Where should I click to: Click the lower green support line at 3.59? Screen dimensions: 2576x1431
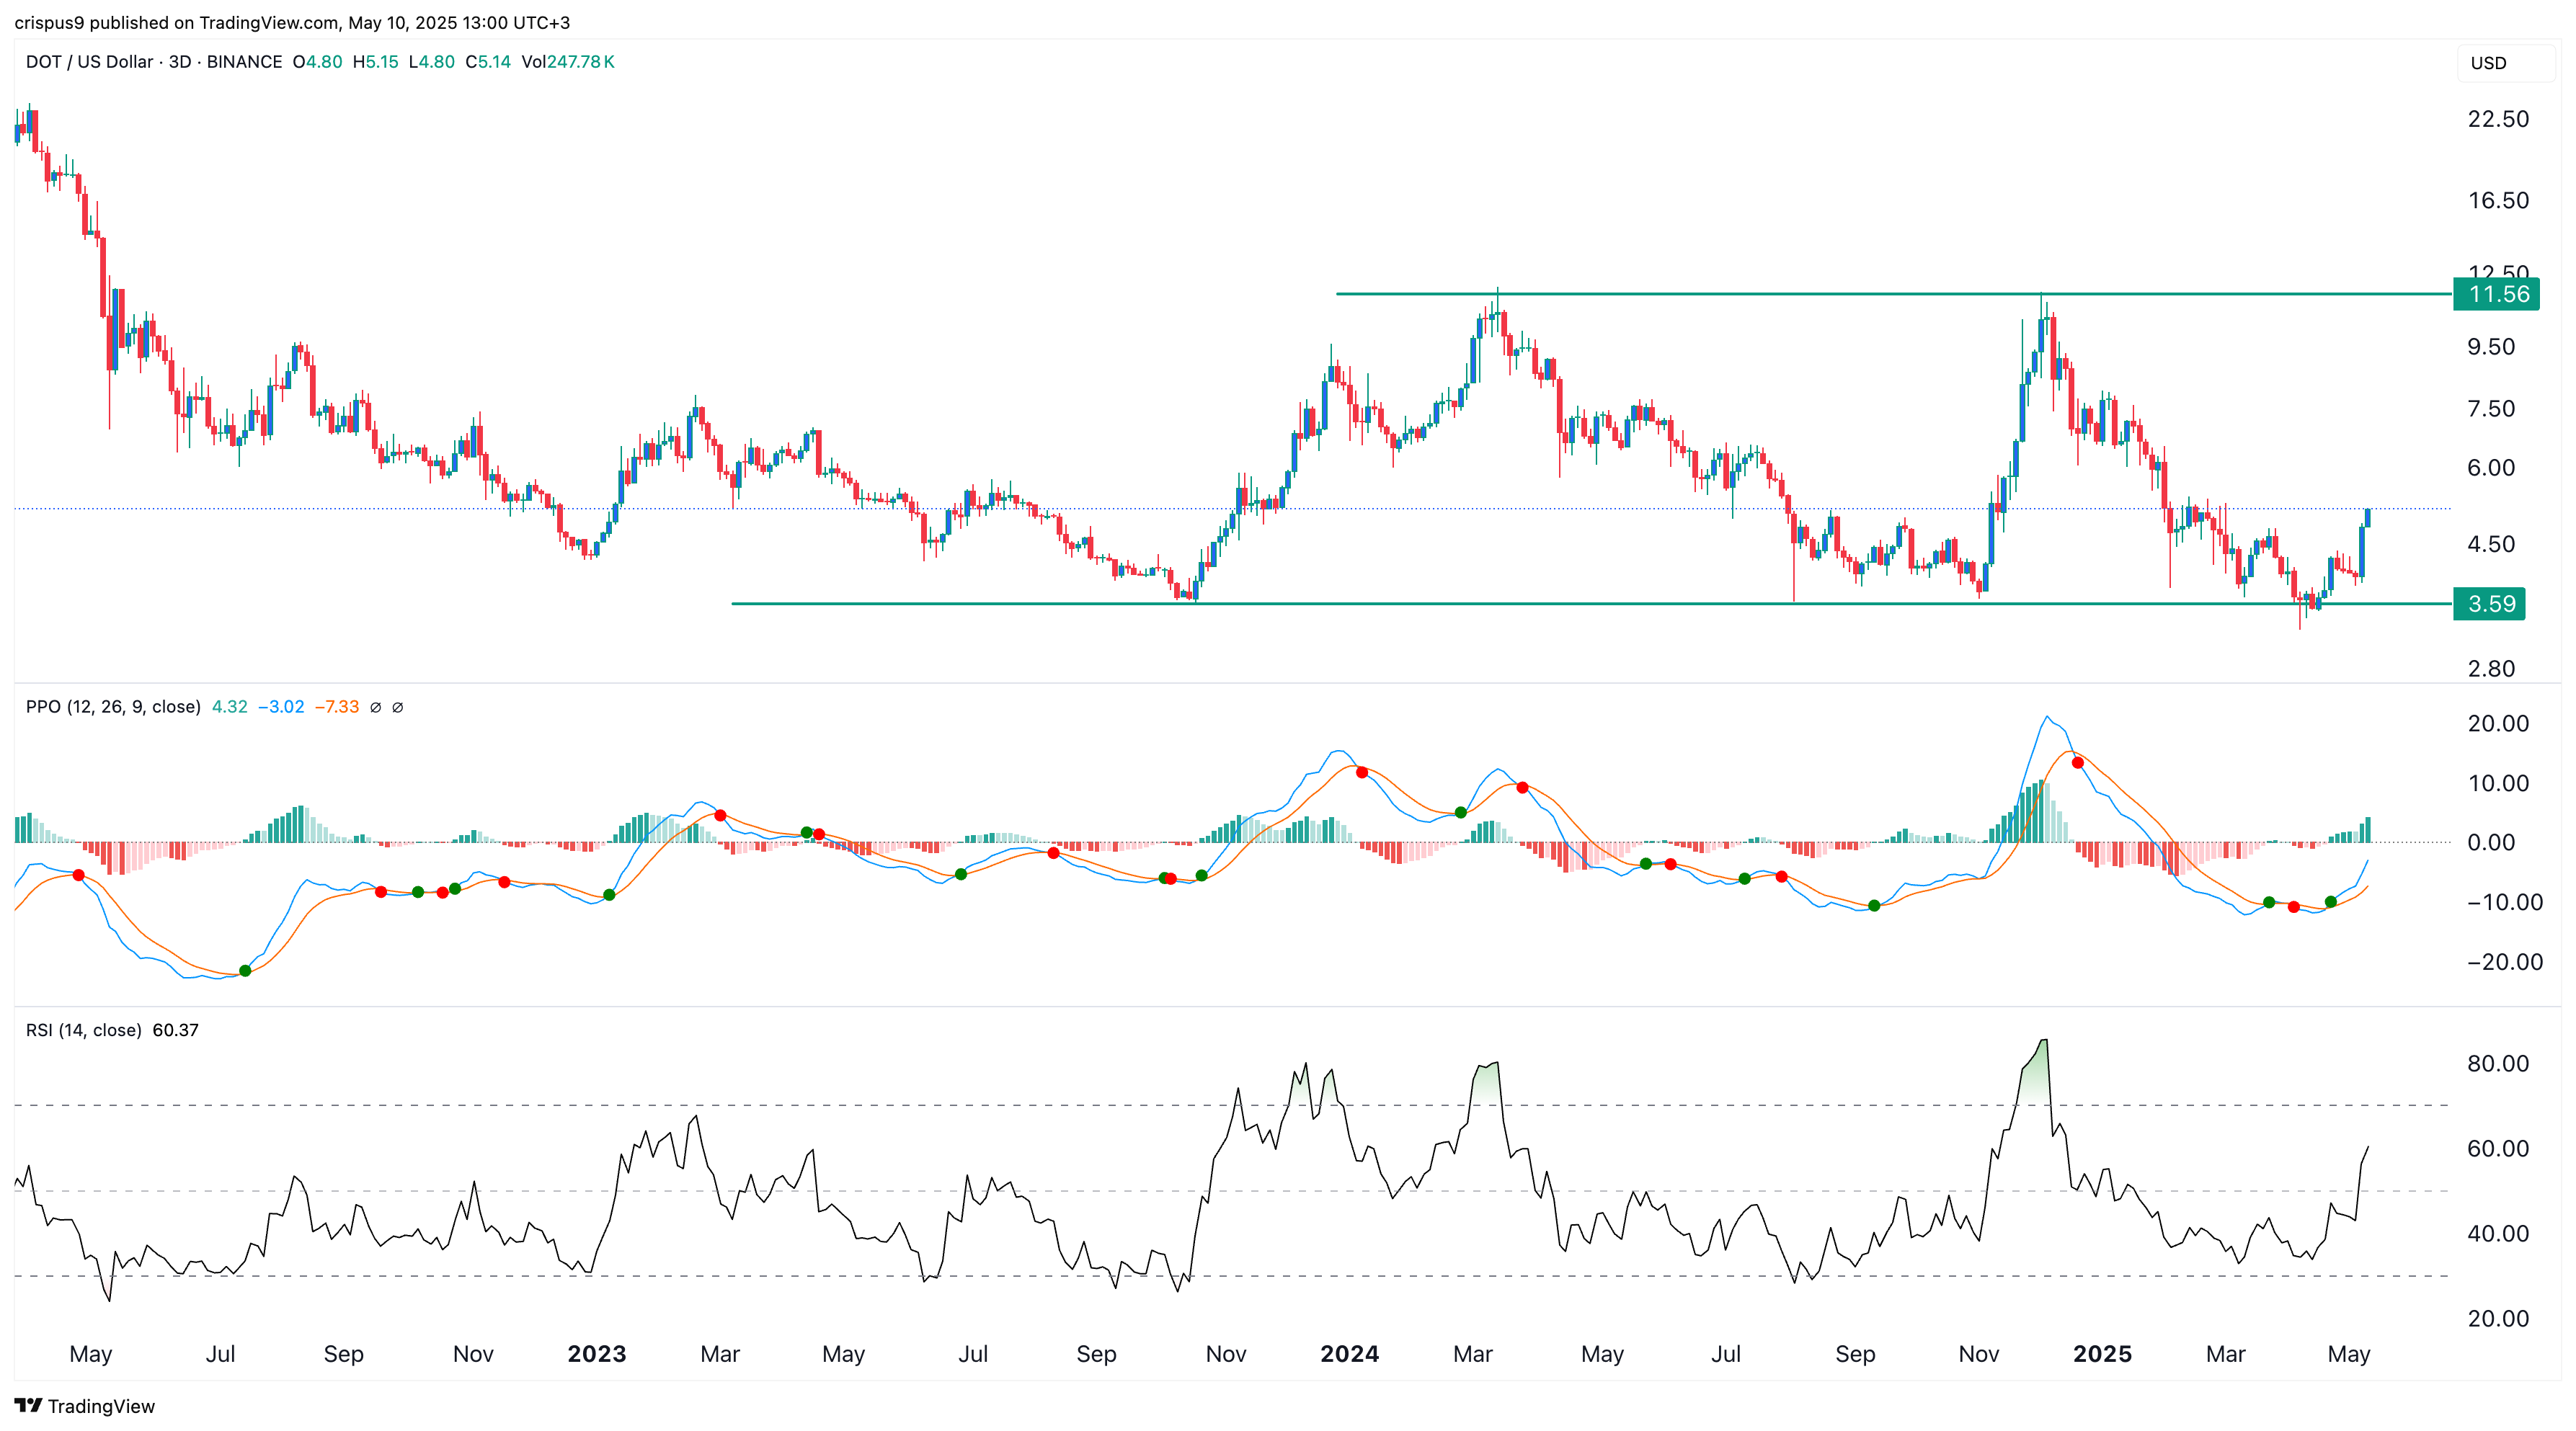point(1500,604)
